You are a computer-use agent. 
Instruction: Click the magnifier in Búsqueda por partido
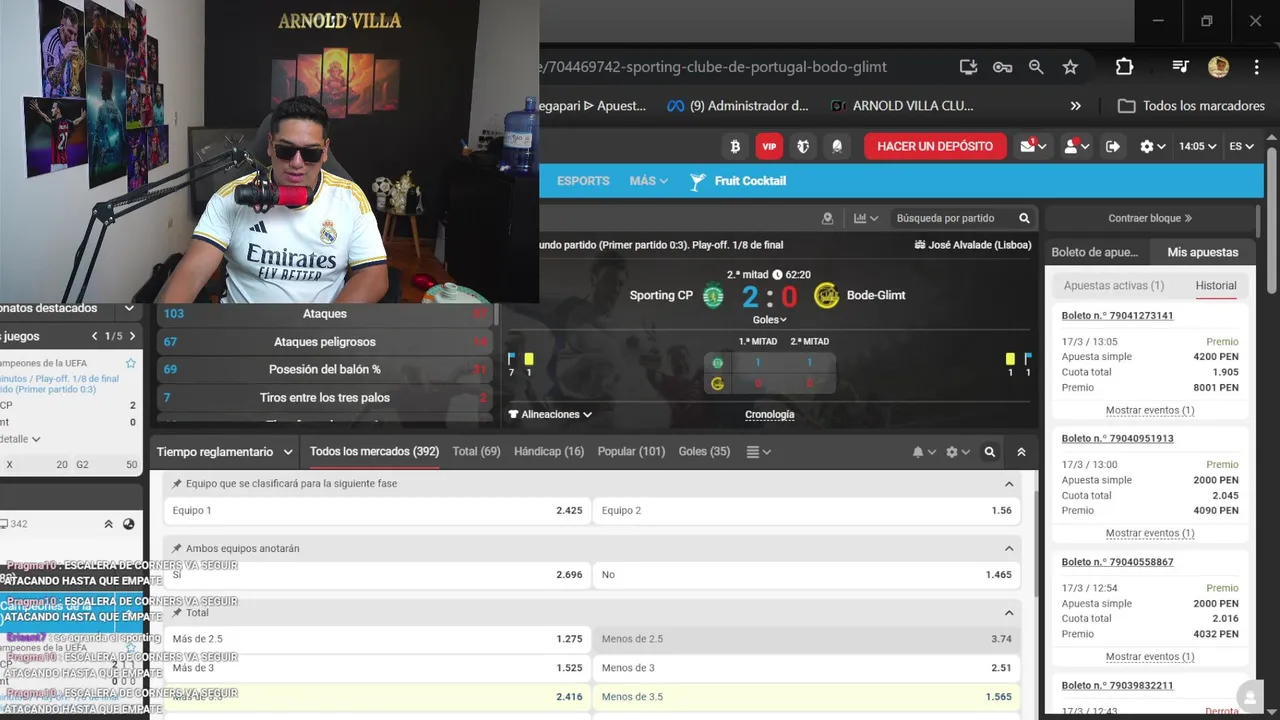[x=1024, y=218]
